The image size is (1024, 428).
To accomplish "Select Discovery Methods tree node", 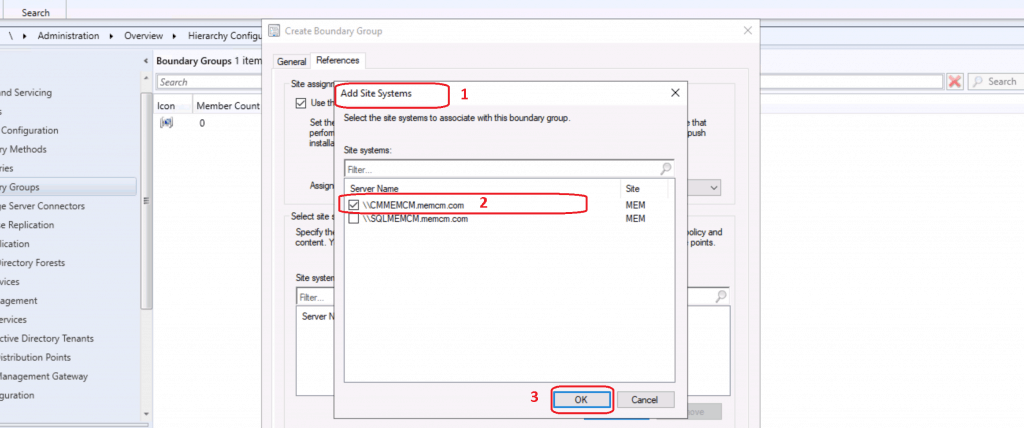I will click(x=24, y=149).
